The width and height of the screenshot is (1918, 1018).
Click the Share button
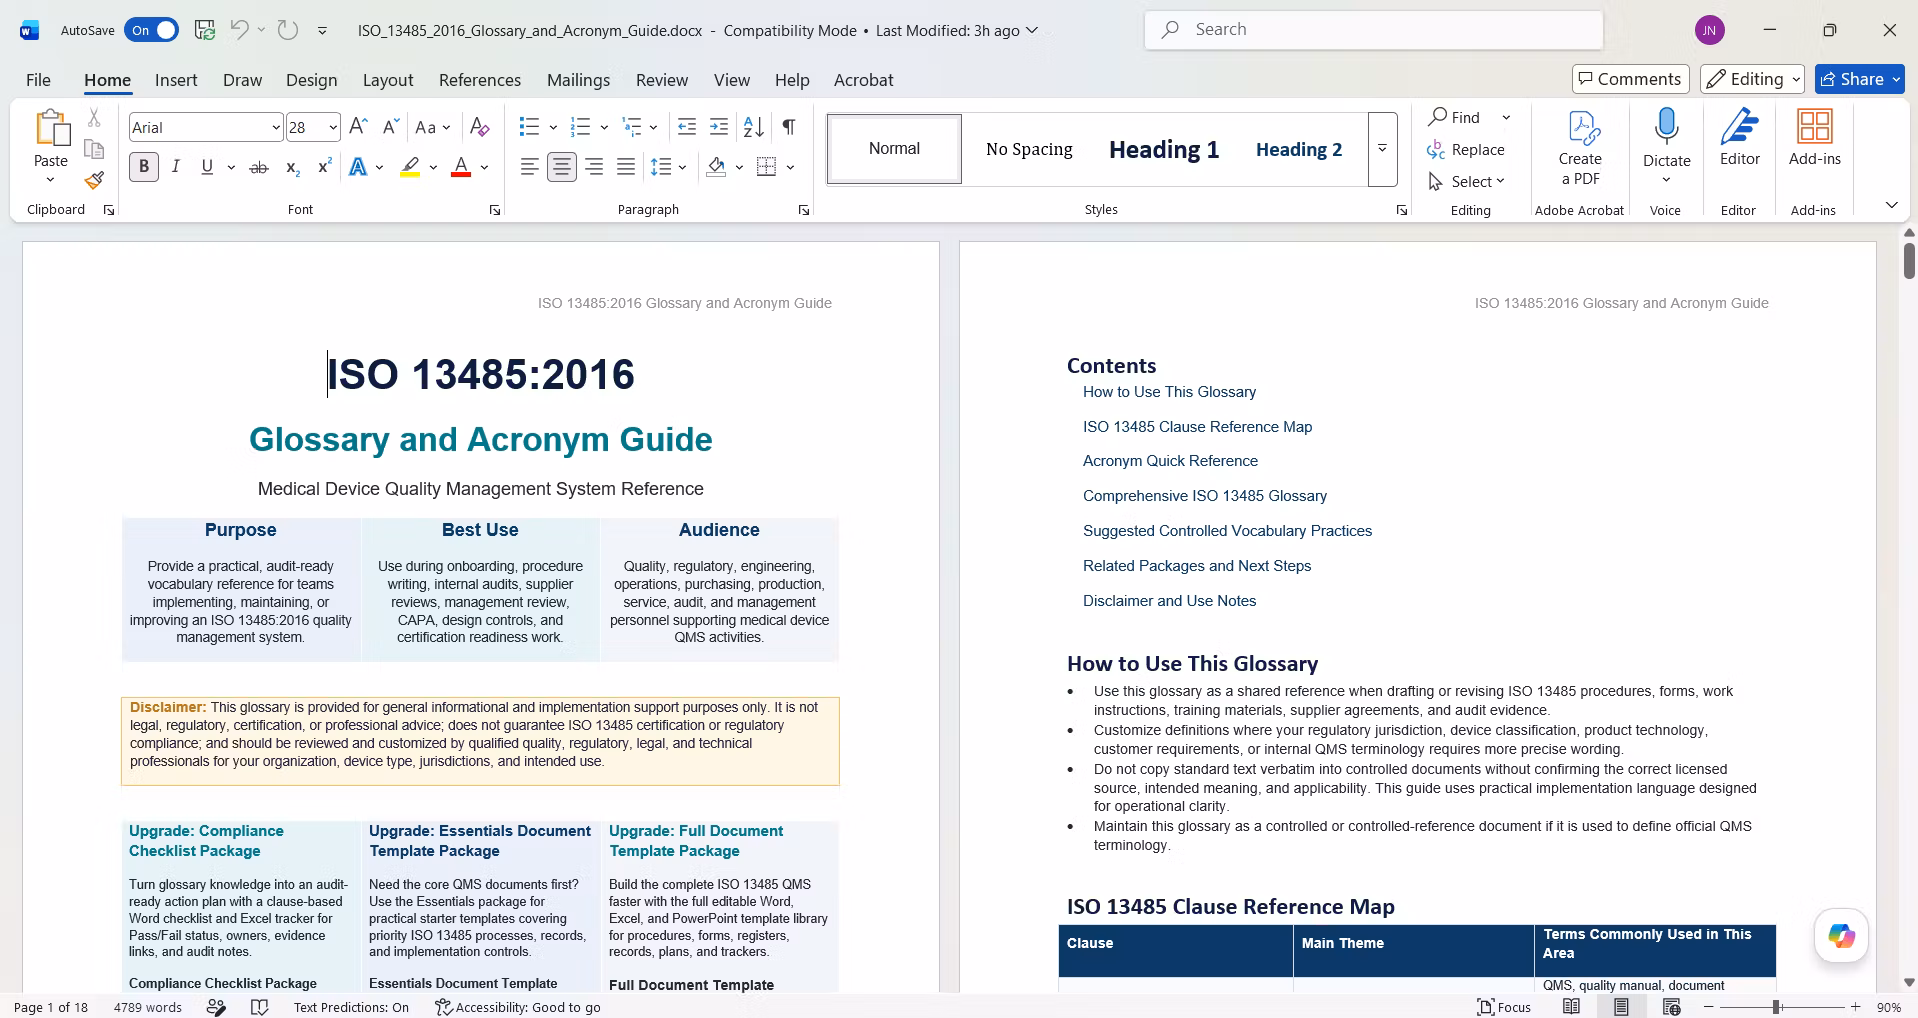coord(1860,79)
